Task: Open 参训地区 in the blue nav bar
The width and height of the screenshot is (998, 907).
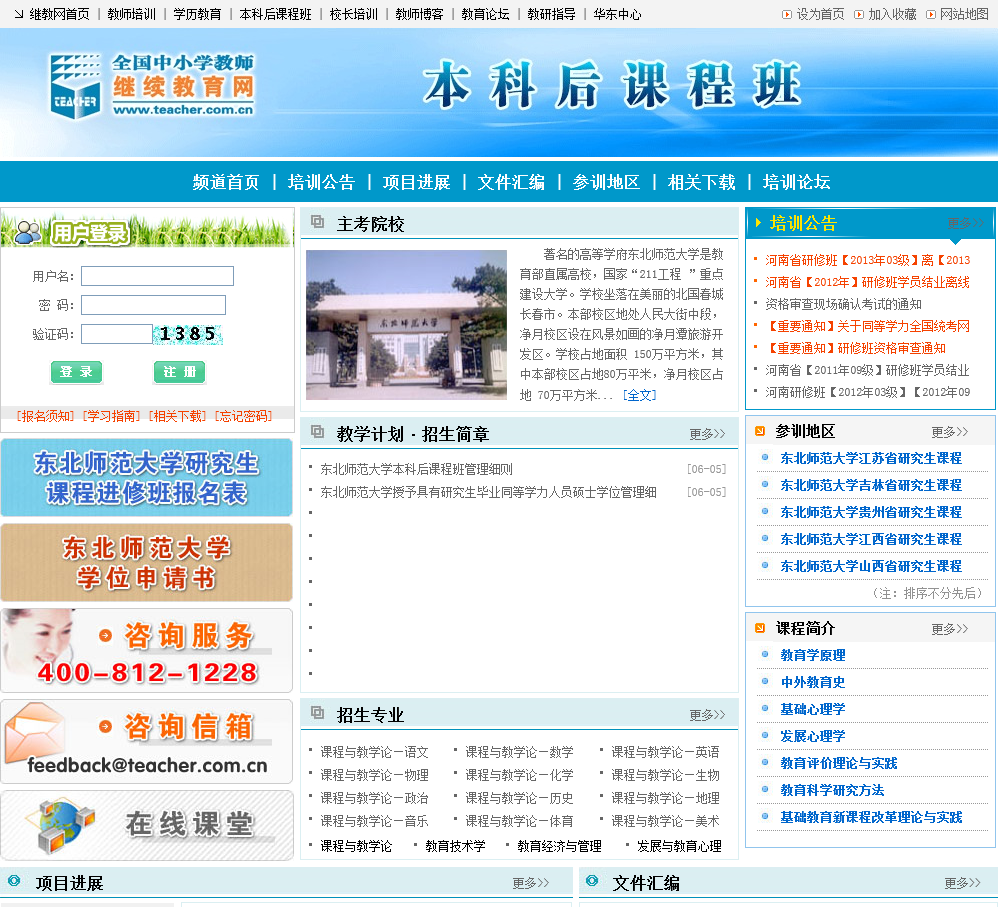Action: [606, 182]
